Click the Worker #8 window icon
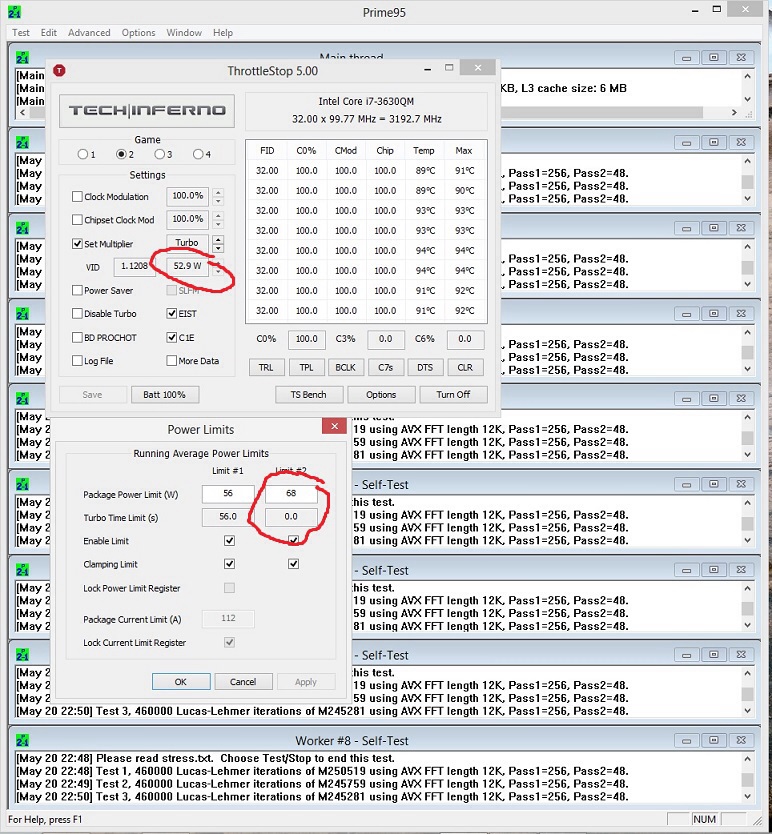The image size is (772, 834). tap(22, 740)
